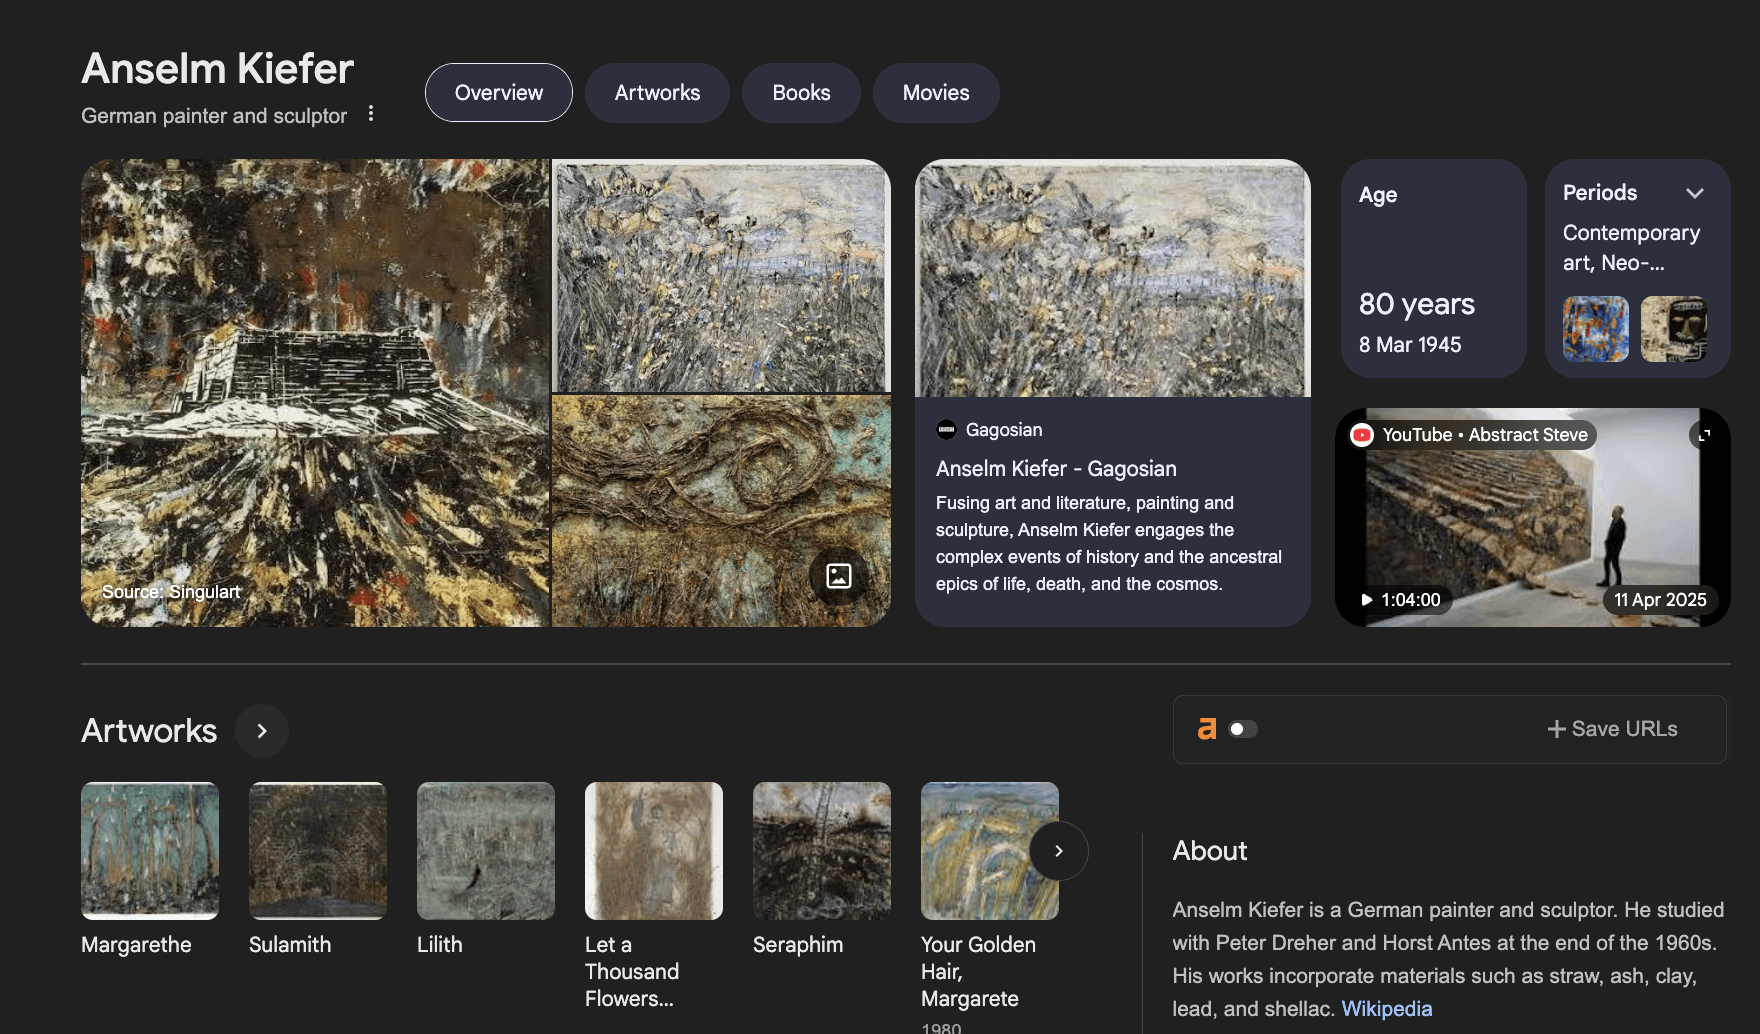Click the 'About' section heading
This screenshot has height=1034, width=1760.
1210,851
